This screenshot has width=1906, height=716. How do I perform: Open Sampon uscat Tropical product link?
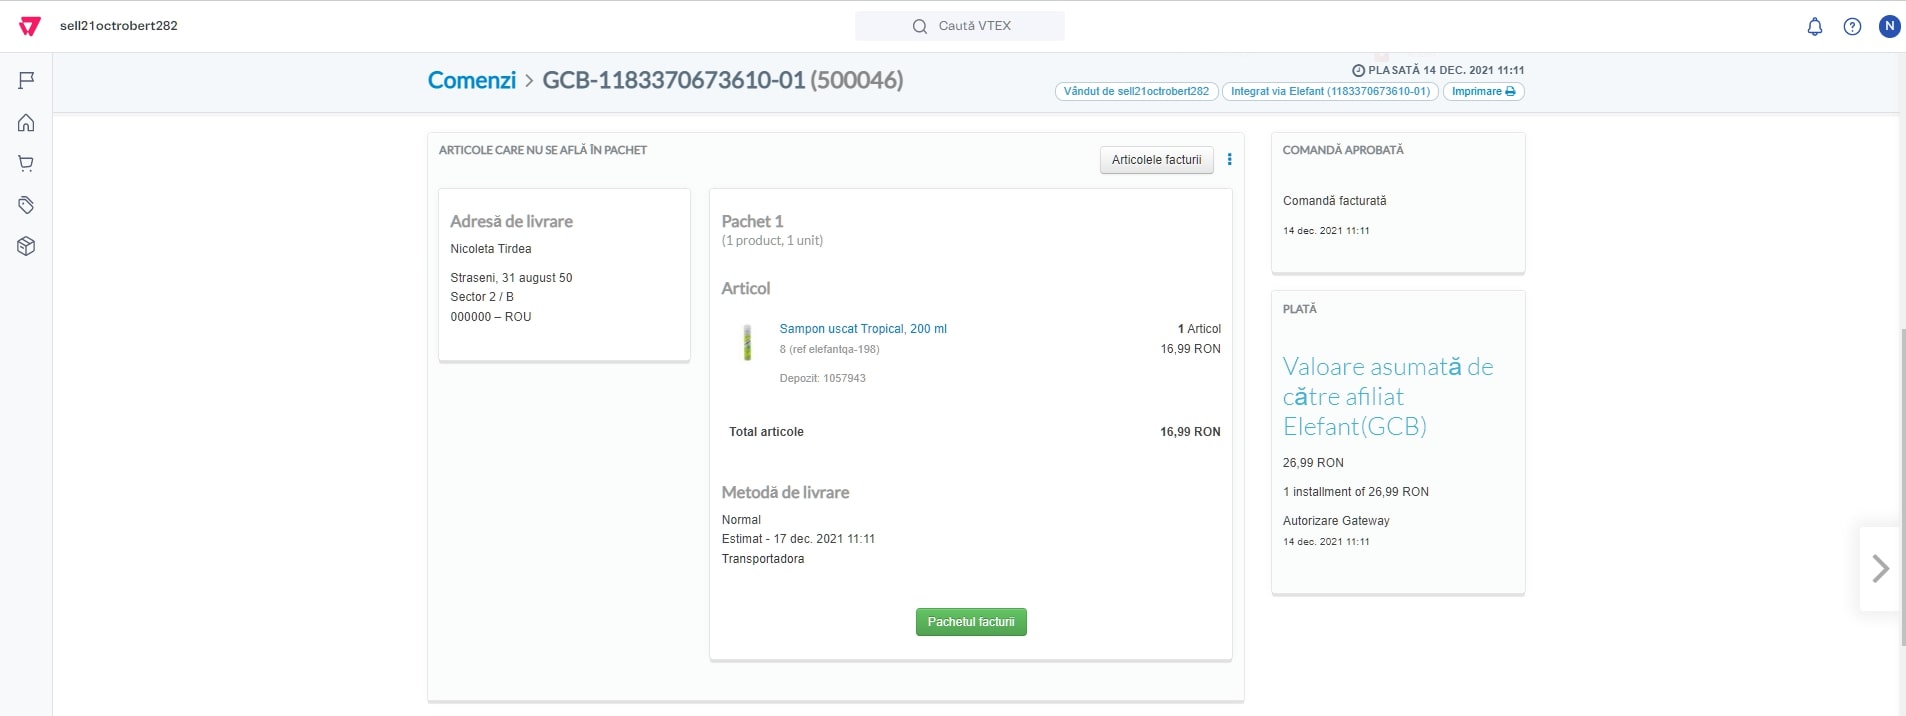click(x=862, y=329)
